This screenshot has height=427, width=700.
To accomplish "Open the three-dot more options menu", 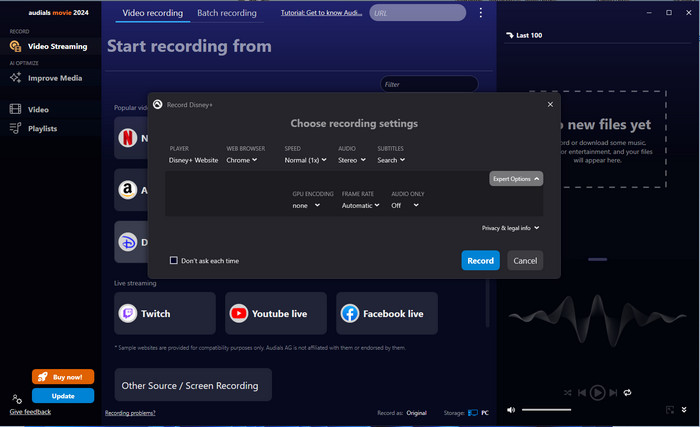I will (481, 13).
